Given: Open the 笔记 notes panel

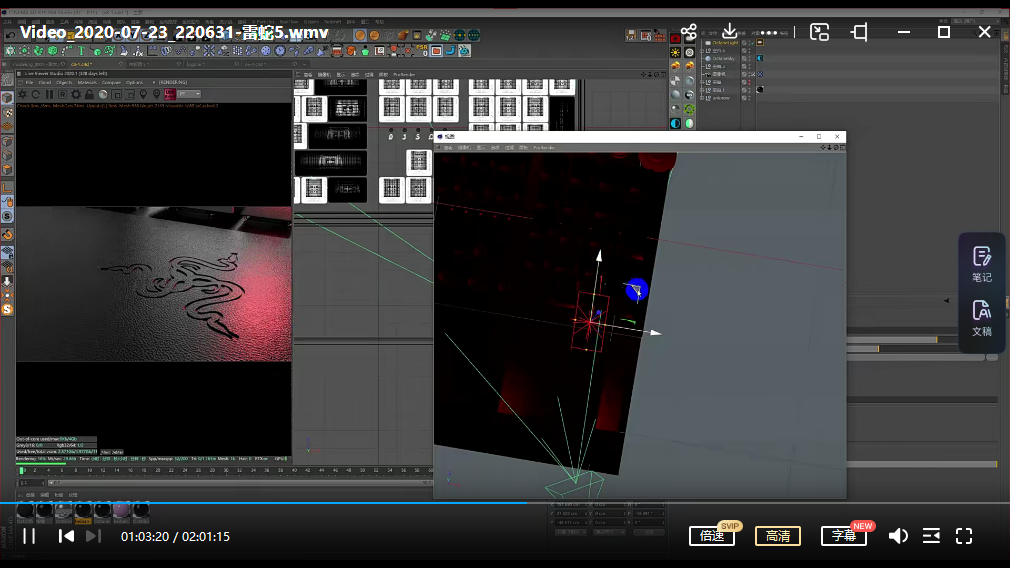Looking at the screenshot, I should [x=982, y=265].
